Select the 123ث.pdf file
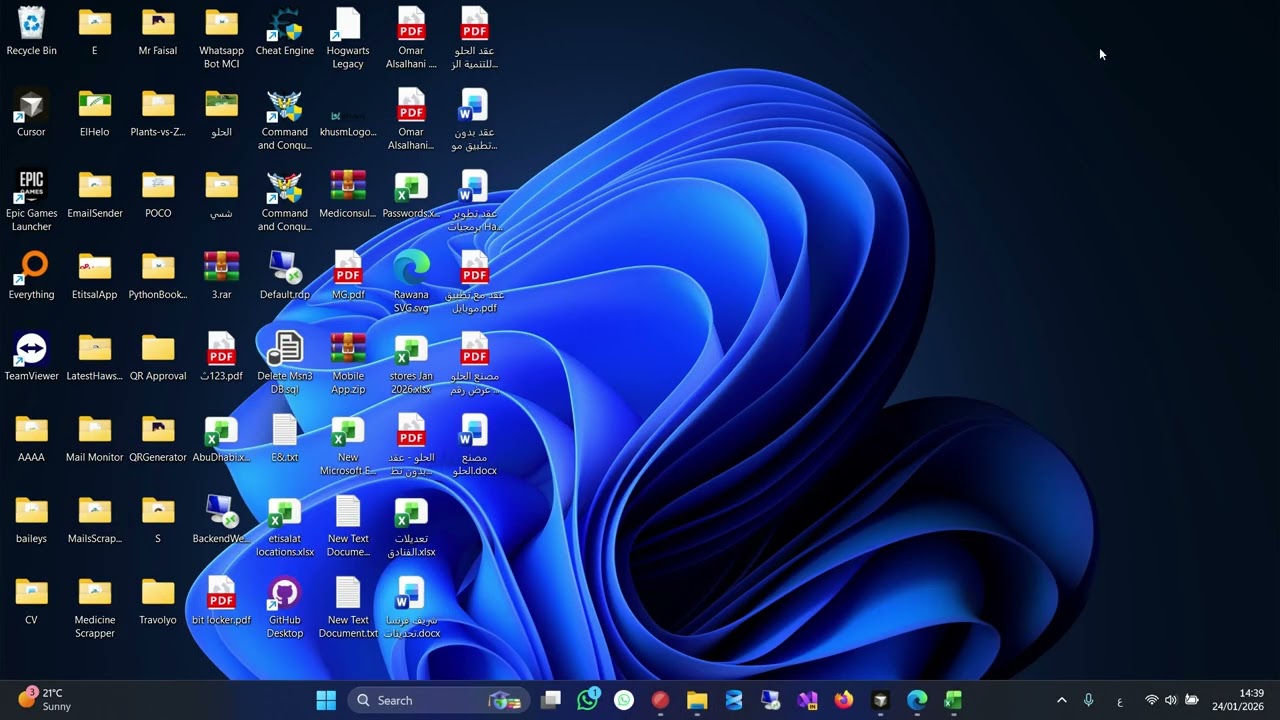 tap(221, 357)
